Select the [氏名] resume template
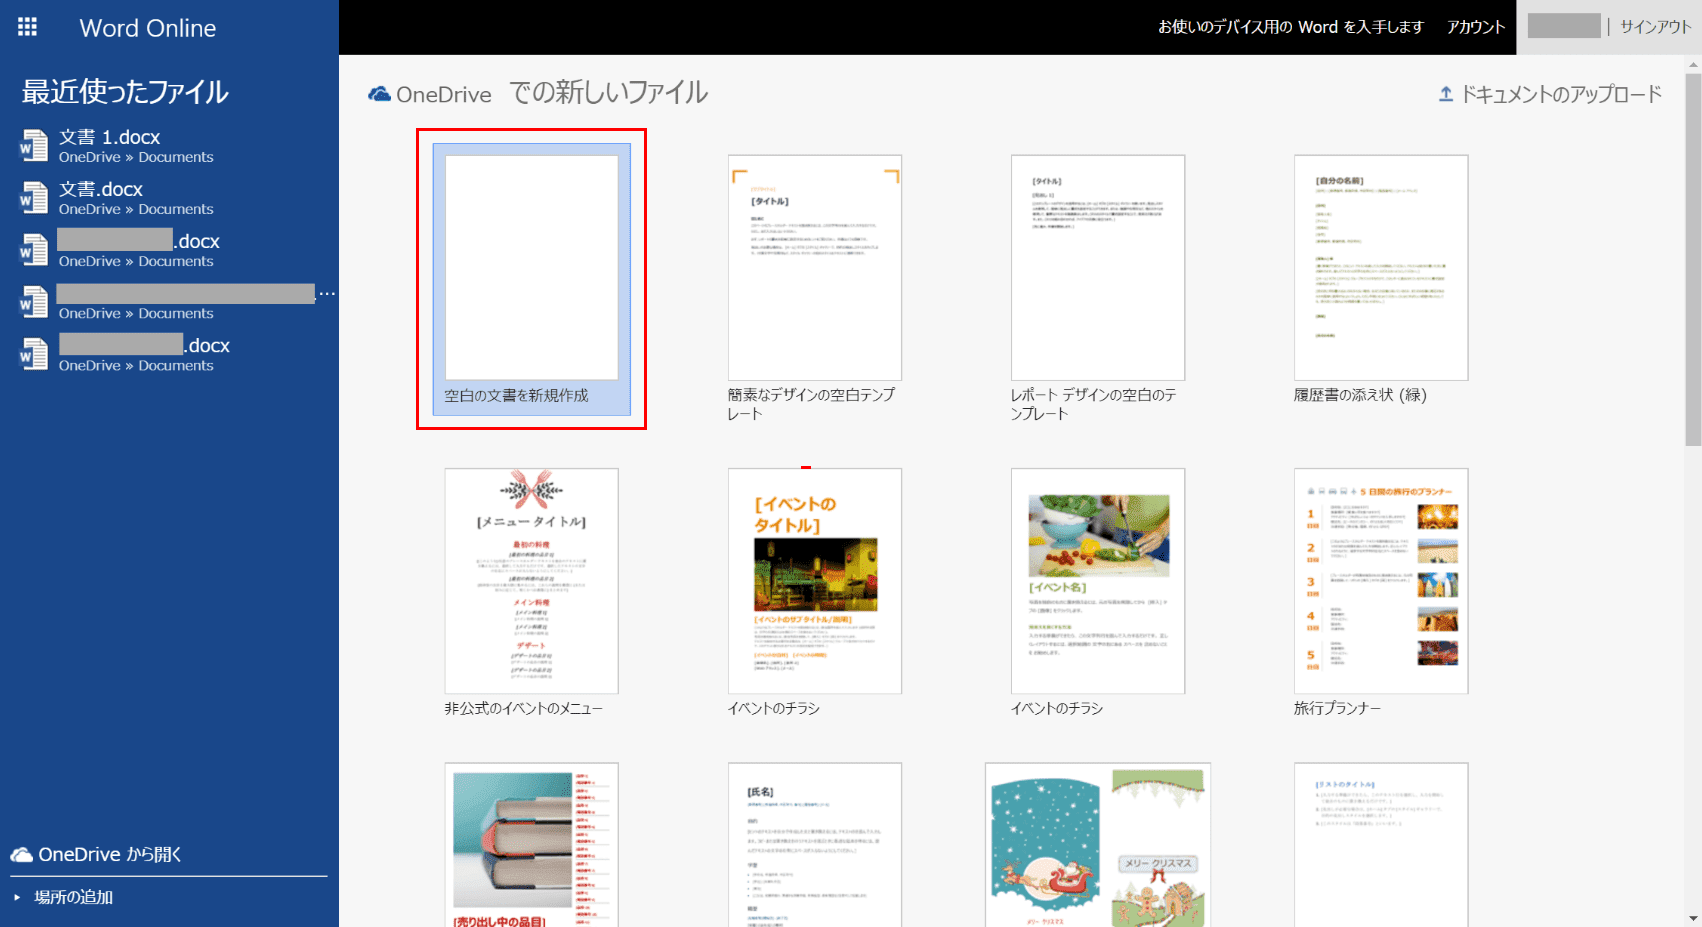This screenshot has height=927, width=1702. tap(815, 845)
